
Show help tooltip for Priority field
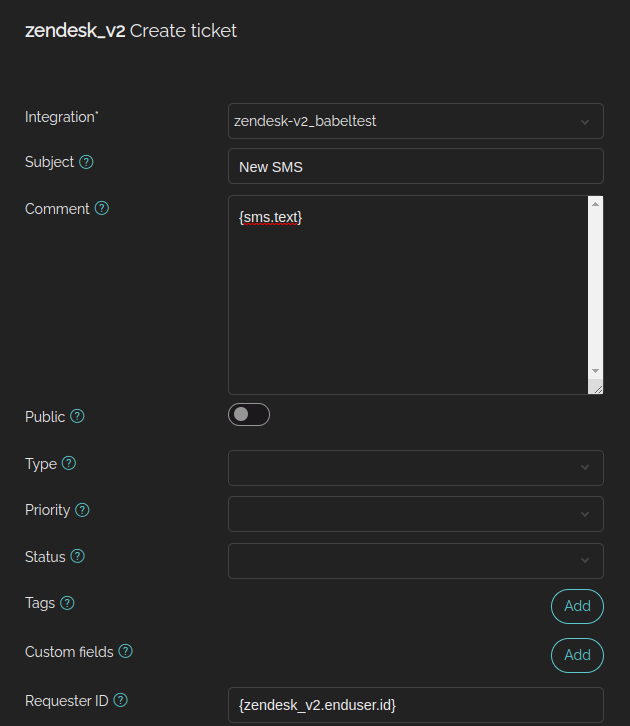[x=82, y=510]
